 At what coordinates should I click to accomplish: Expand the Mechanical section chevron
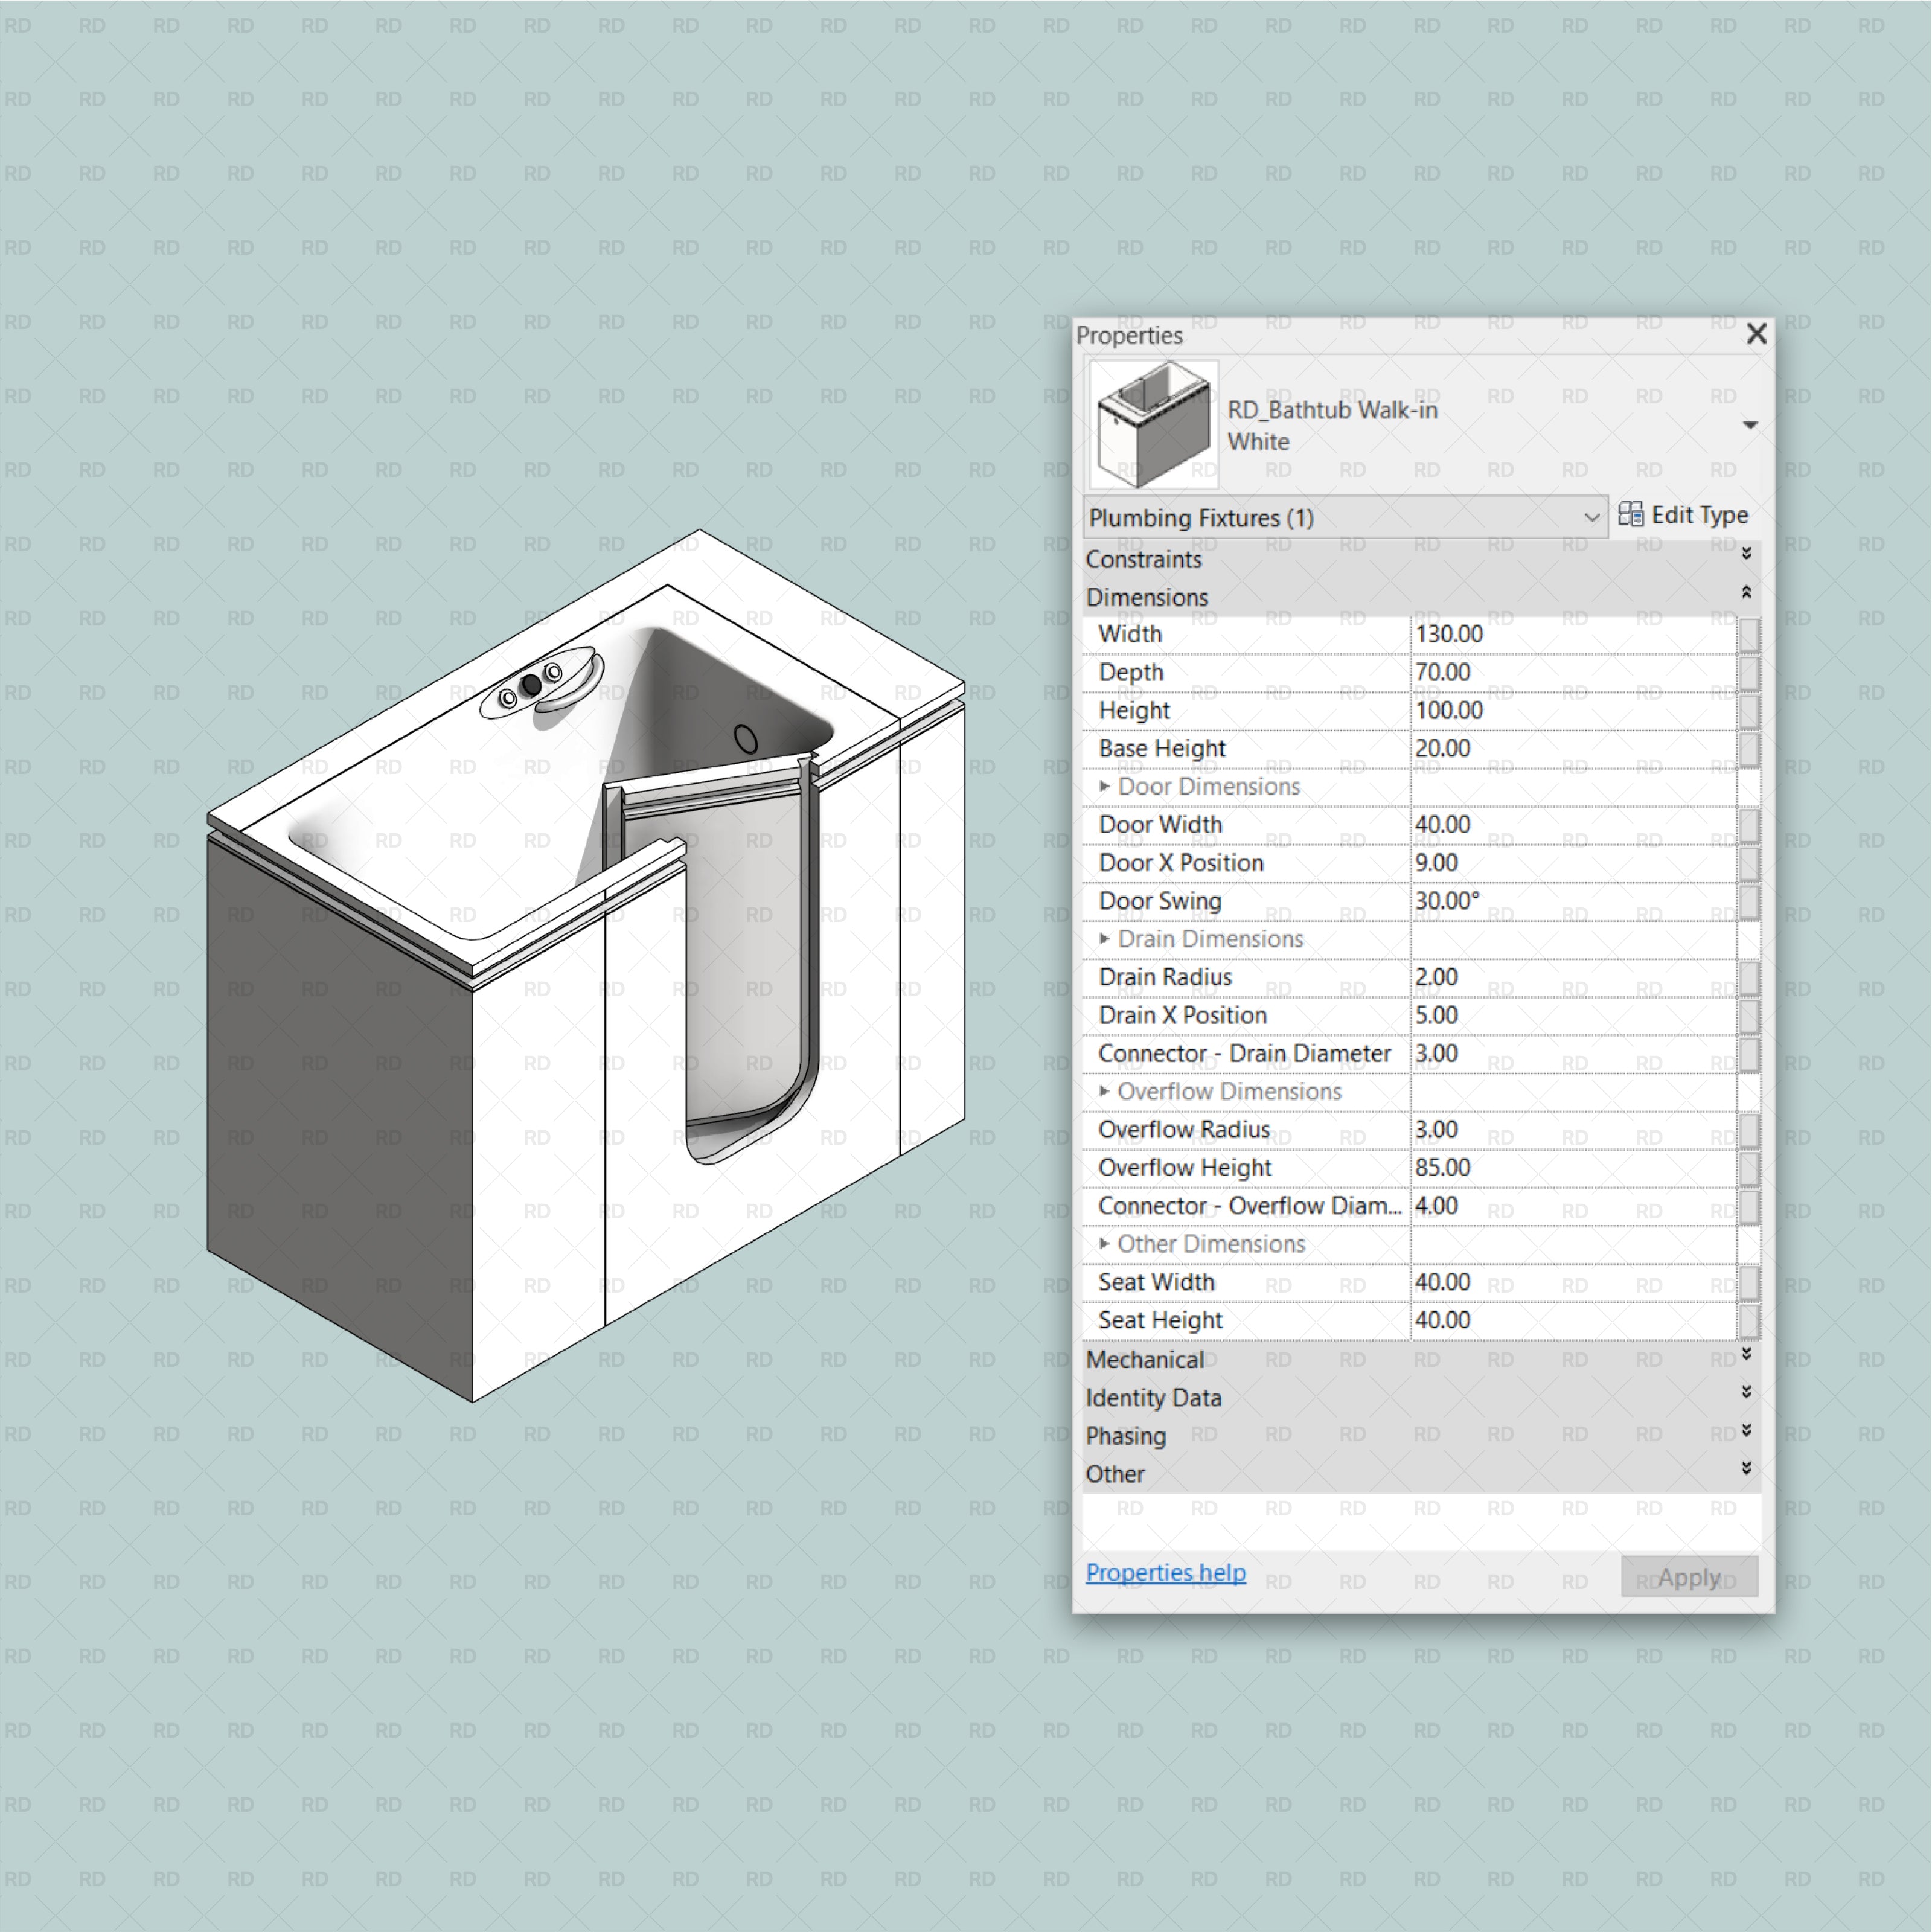click(x=1747, y=1353)
